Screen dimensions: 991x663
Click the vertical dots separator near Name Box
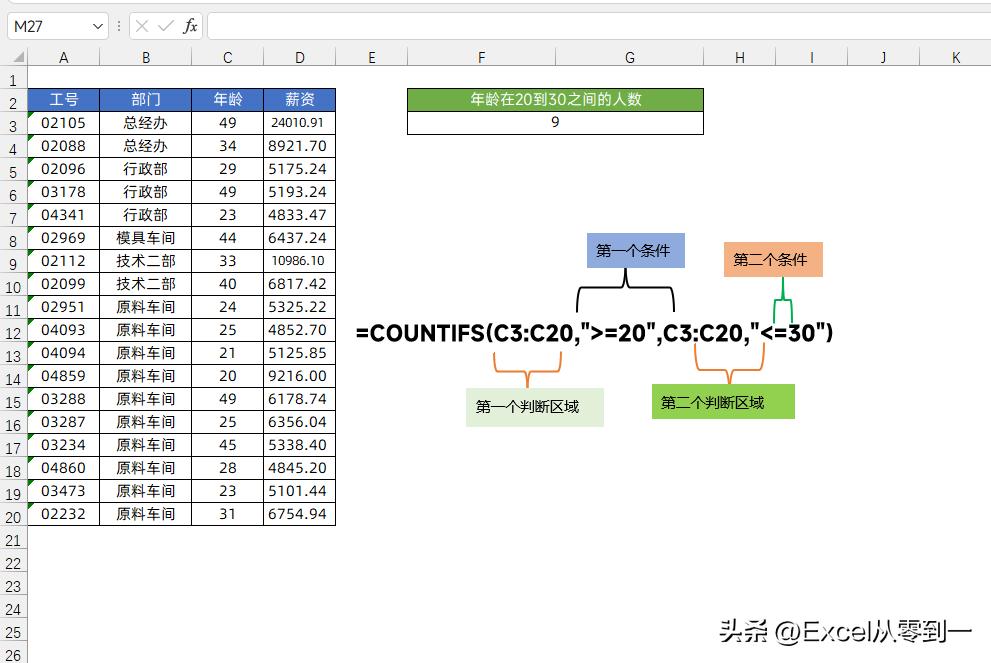(x=120, y=26)
